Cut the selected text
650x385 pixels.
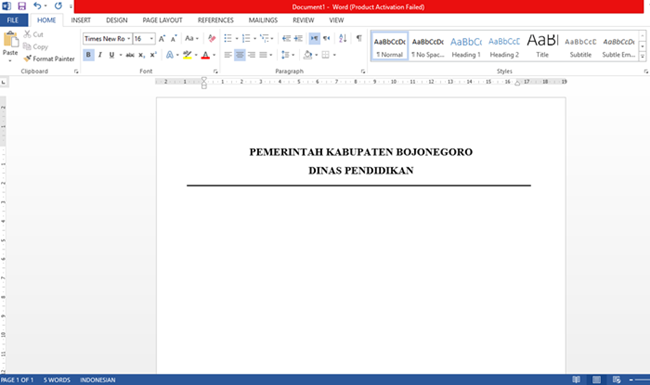(x=34, y=34)
